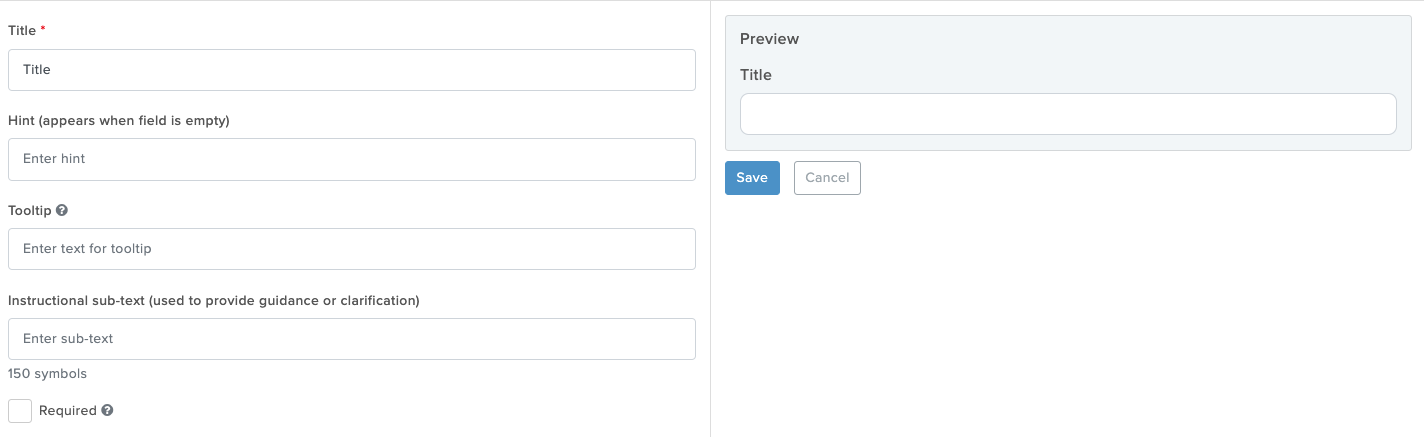1424x437 pixels.
Task: Click the Preview heading
Action: [x=770, y=39]
